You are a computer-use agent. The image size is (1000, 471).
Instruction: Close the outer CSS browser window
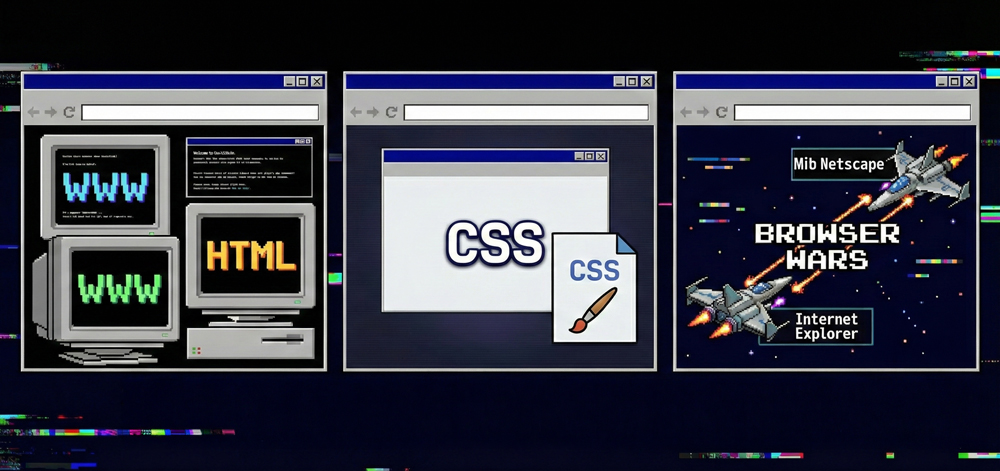(647, 81)
